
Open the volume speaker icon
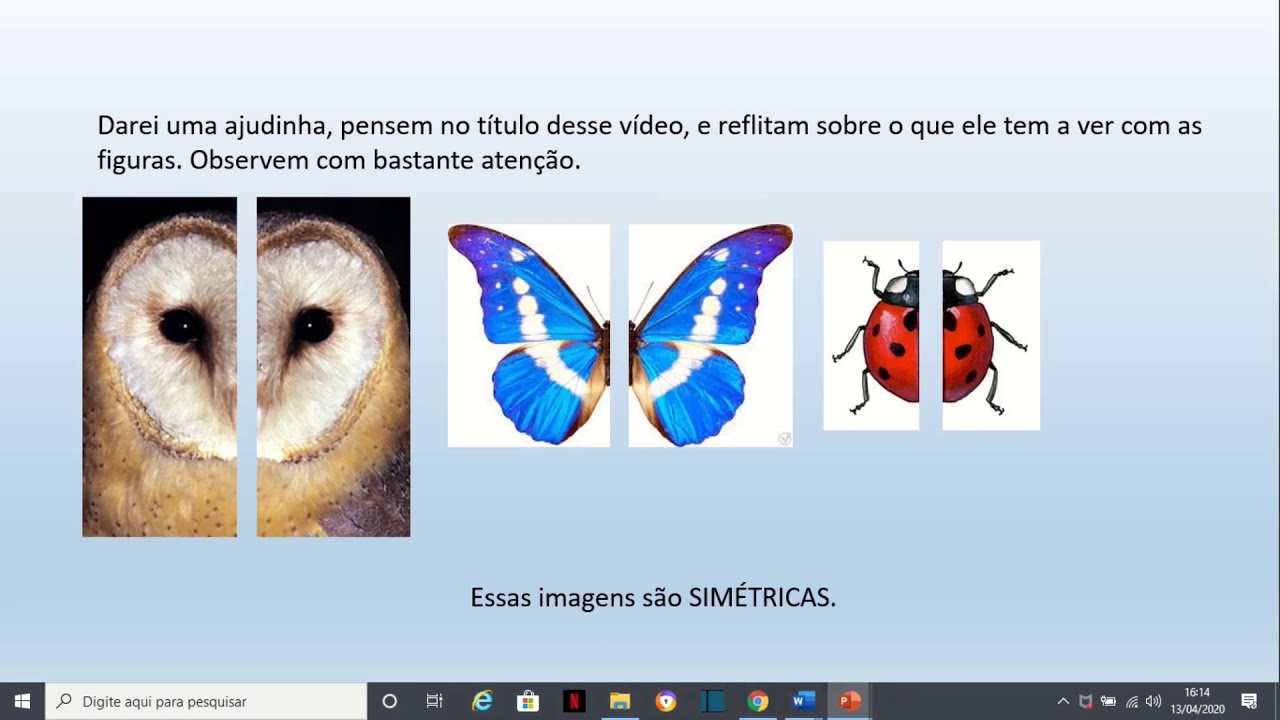(x=1153, y=701)
